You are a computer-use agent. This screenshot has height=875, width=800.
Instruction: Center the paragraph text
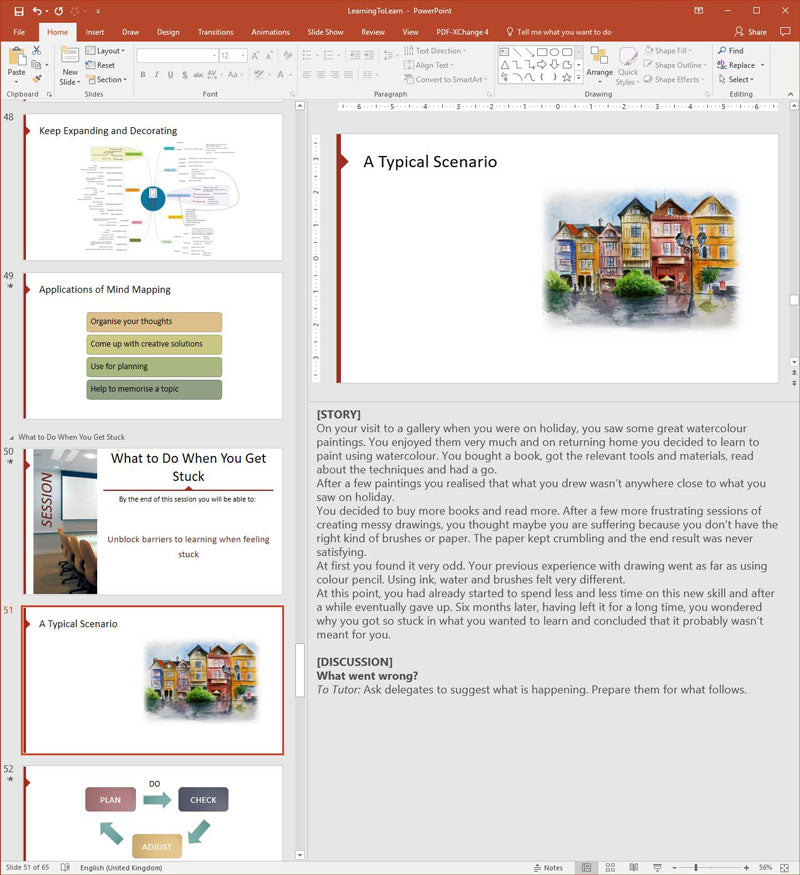321,74
